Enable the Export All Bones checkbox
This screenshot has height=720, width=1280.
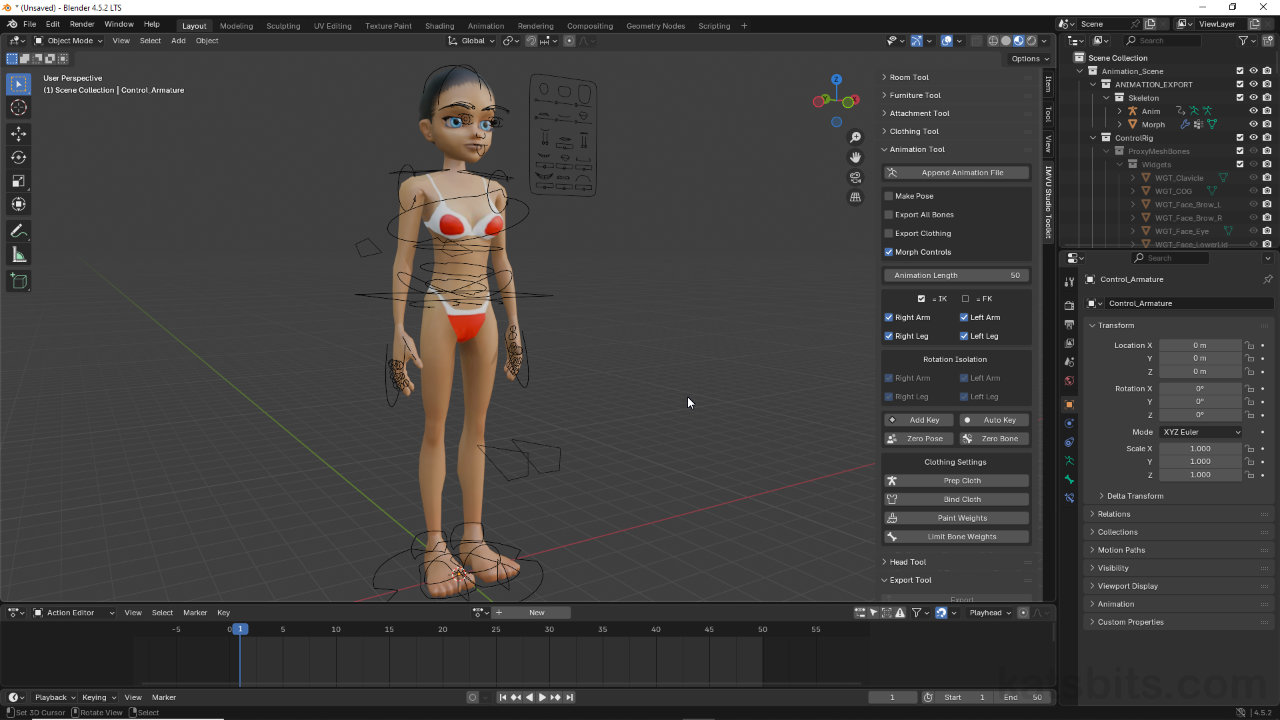coord(889,215)
